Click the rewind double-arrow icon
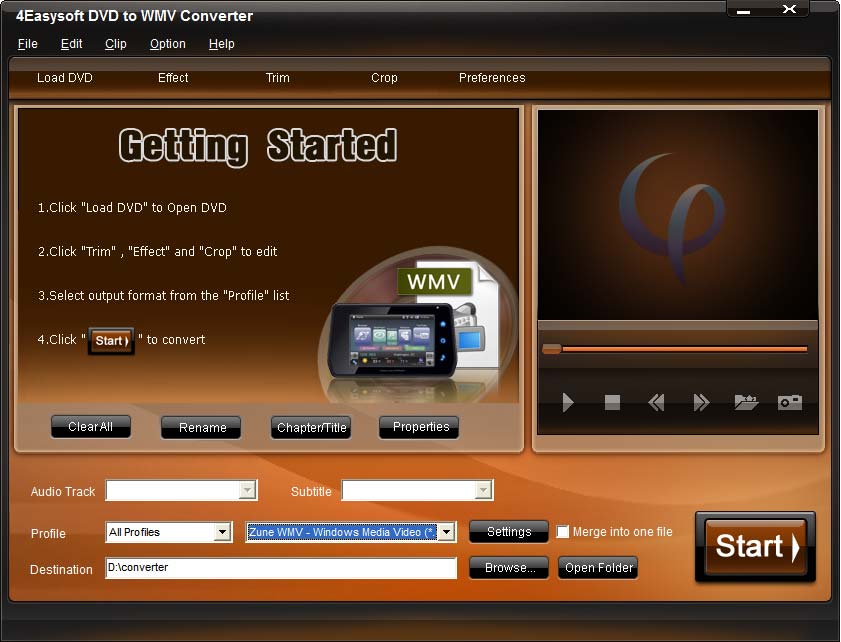This screenshot has height=642, width=841. click(x=656, y=403)
